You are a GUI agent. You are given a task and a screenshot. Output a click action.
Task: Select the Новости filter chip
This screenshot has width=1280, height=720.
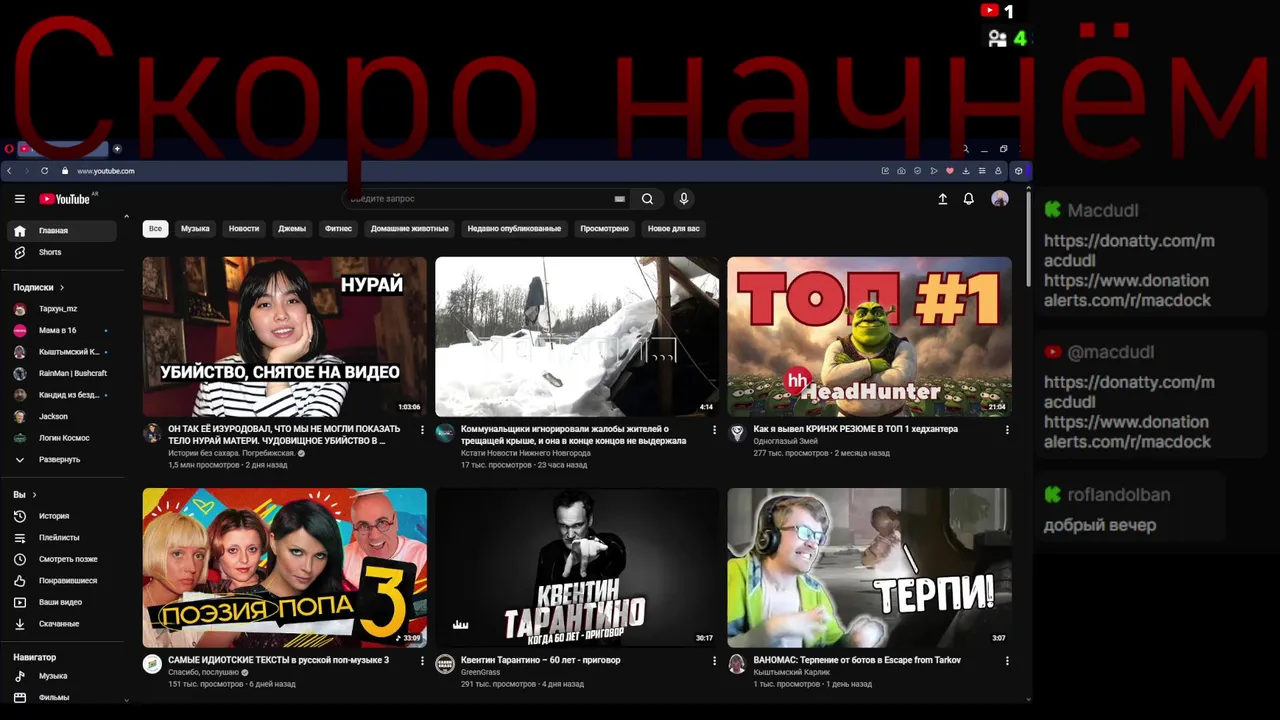244,229
